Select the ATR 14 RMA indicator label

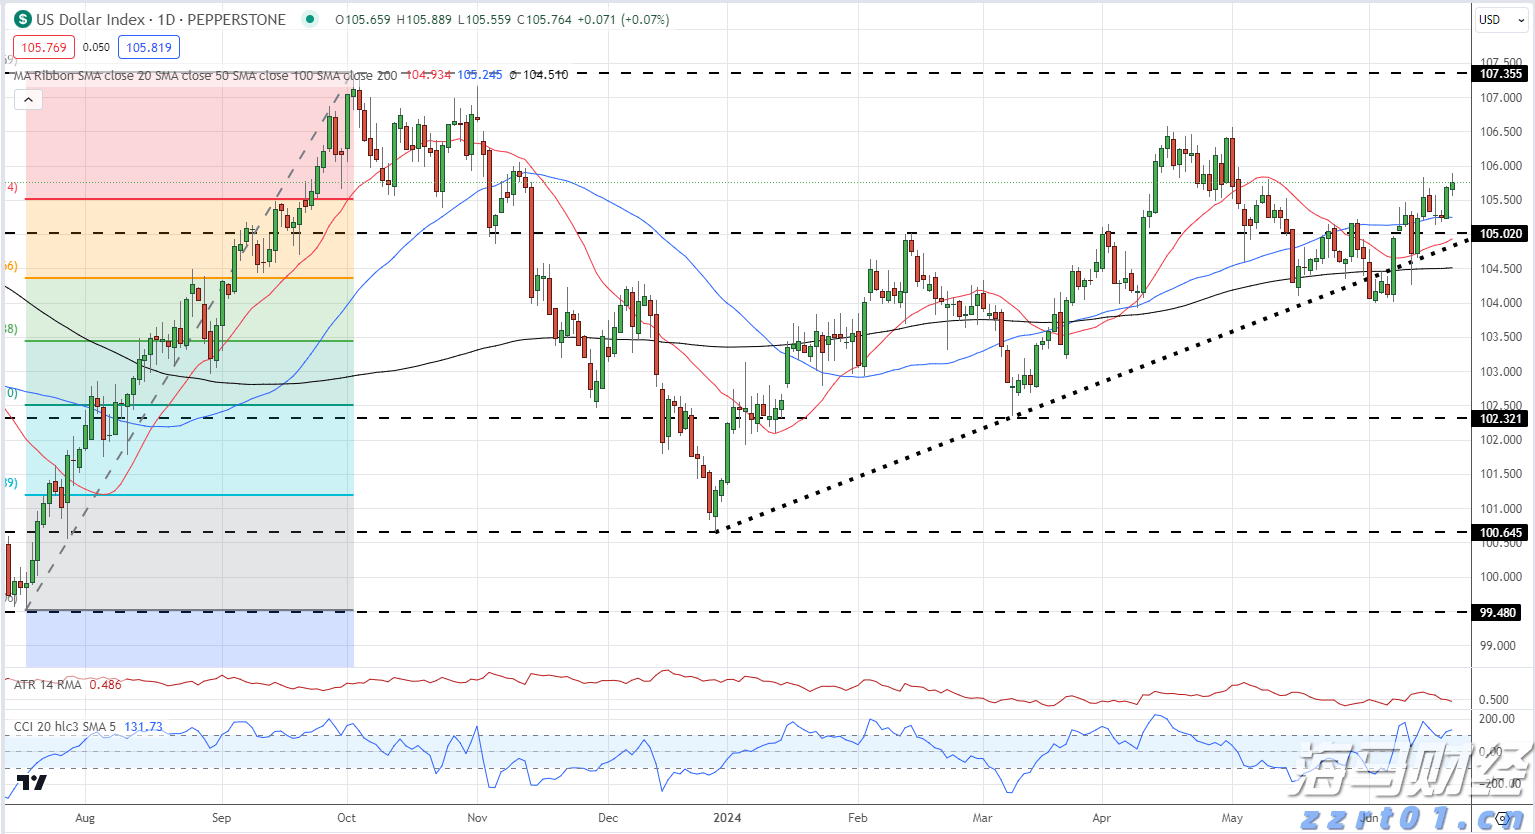point(48,685)
